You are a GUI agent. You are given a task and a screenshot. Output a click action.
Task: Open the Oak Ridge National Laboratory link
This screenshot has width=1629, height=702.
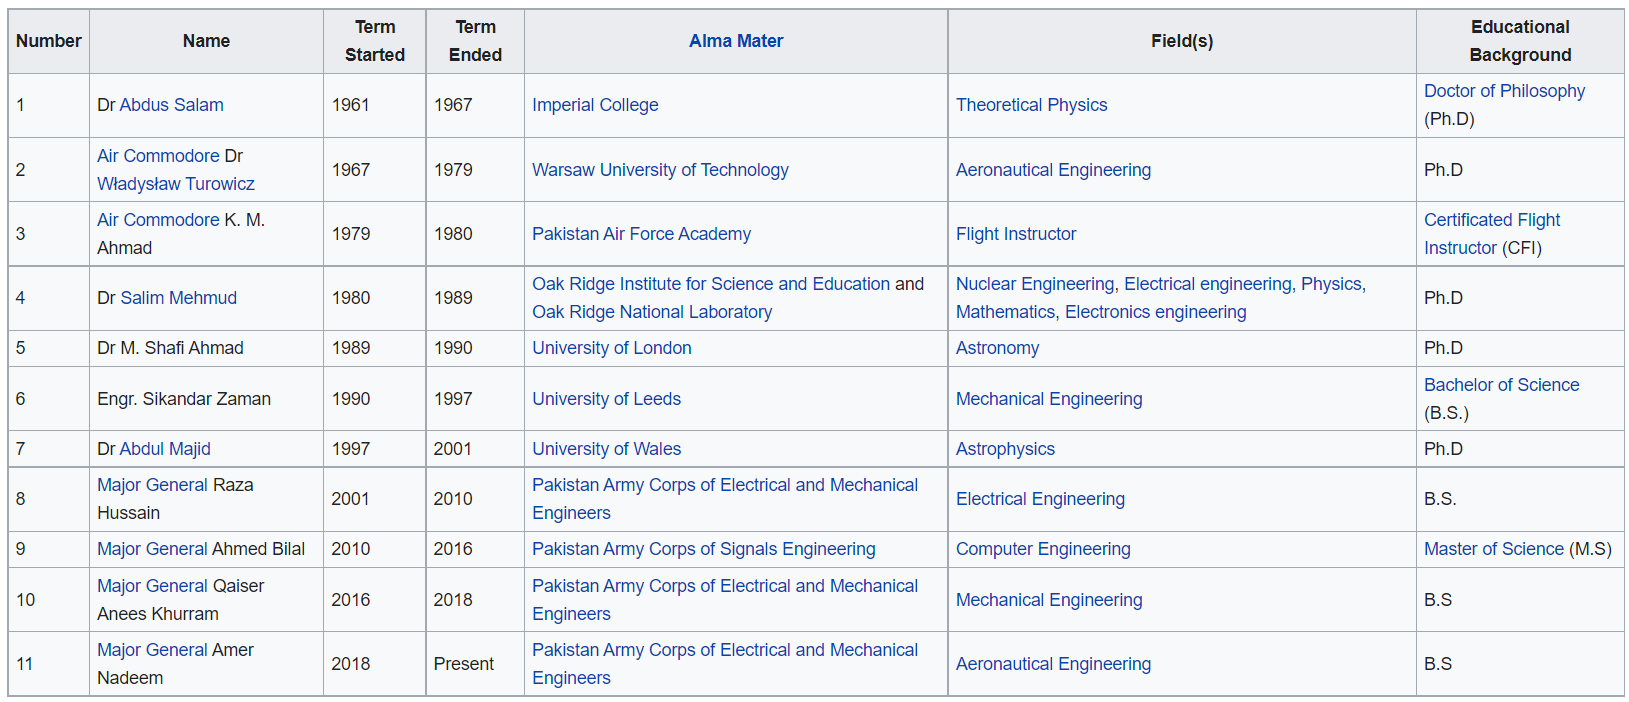[652, 312]
